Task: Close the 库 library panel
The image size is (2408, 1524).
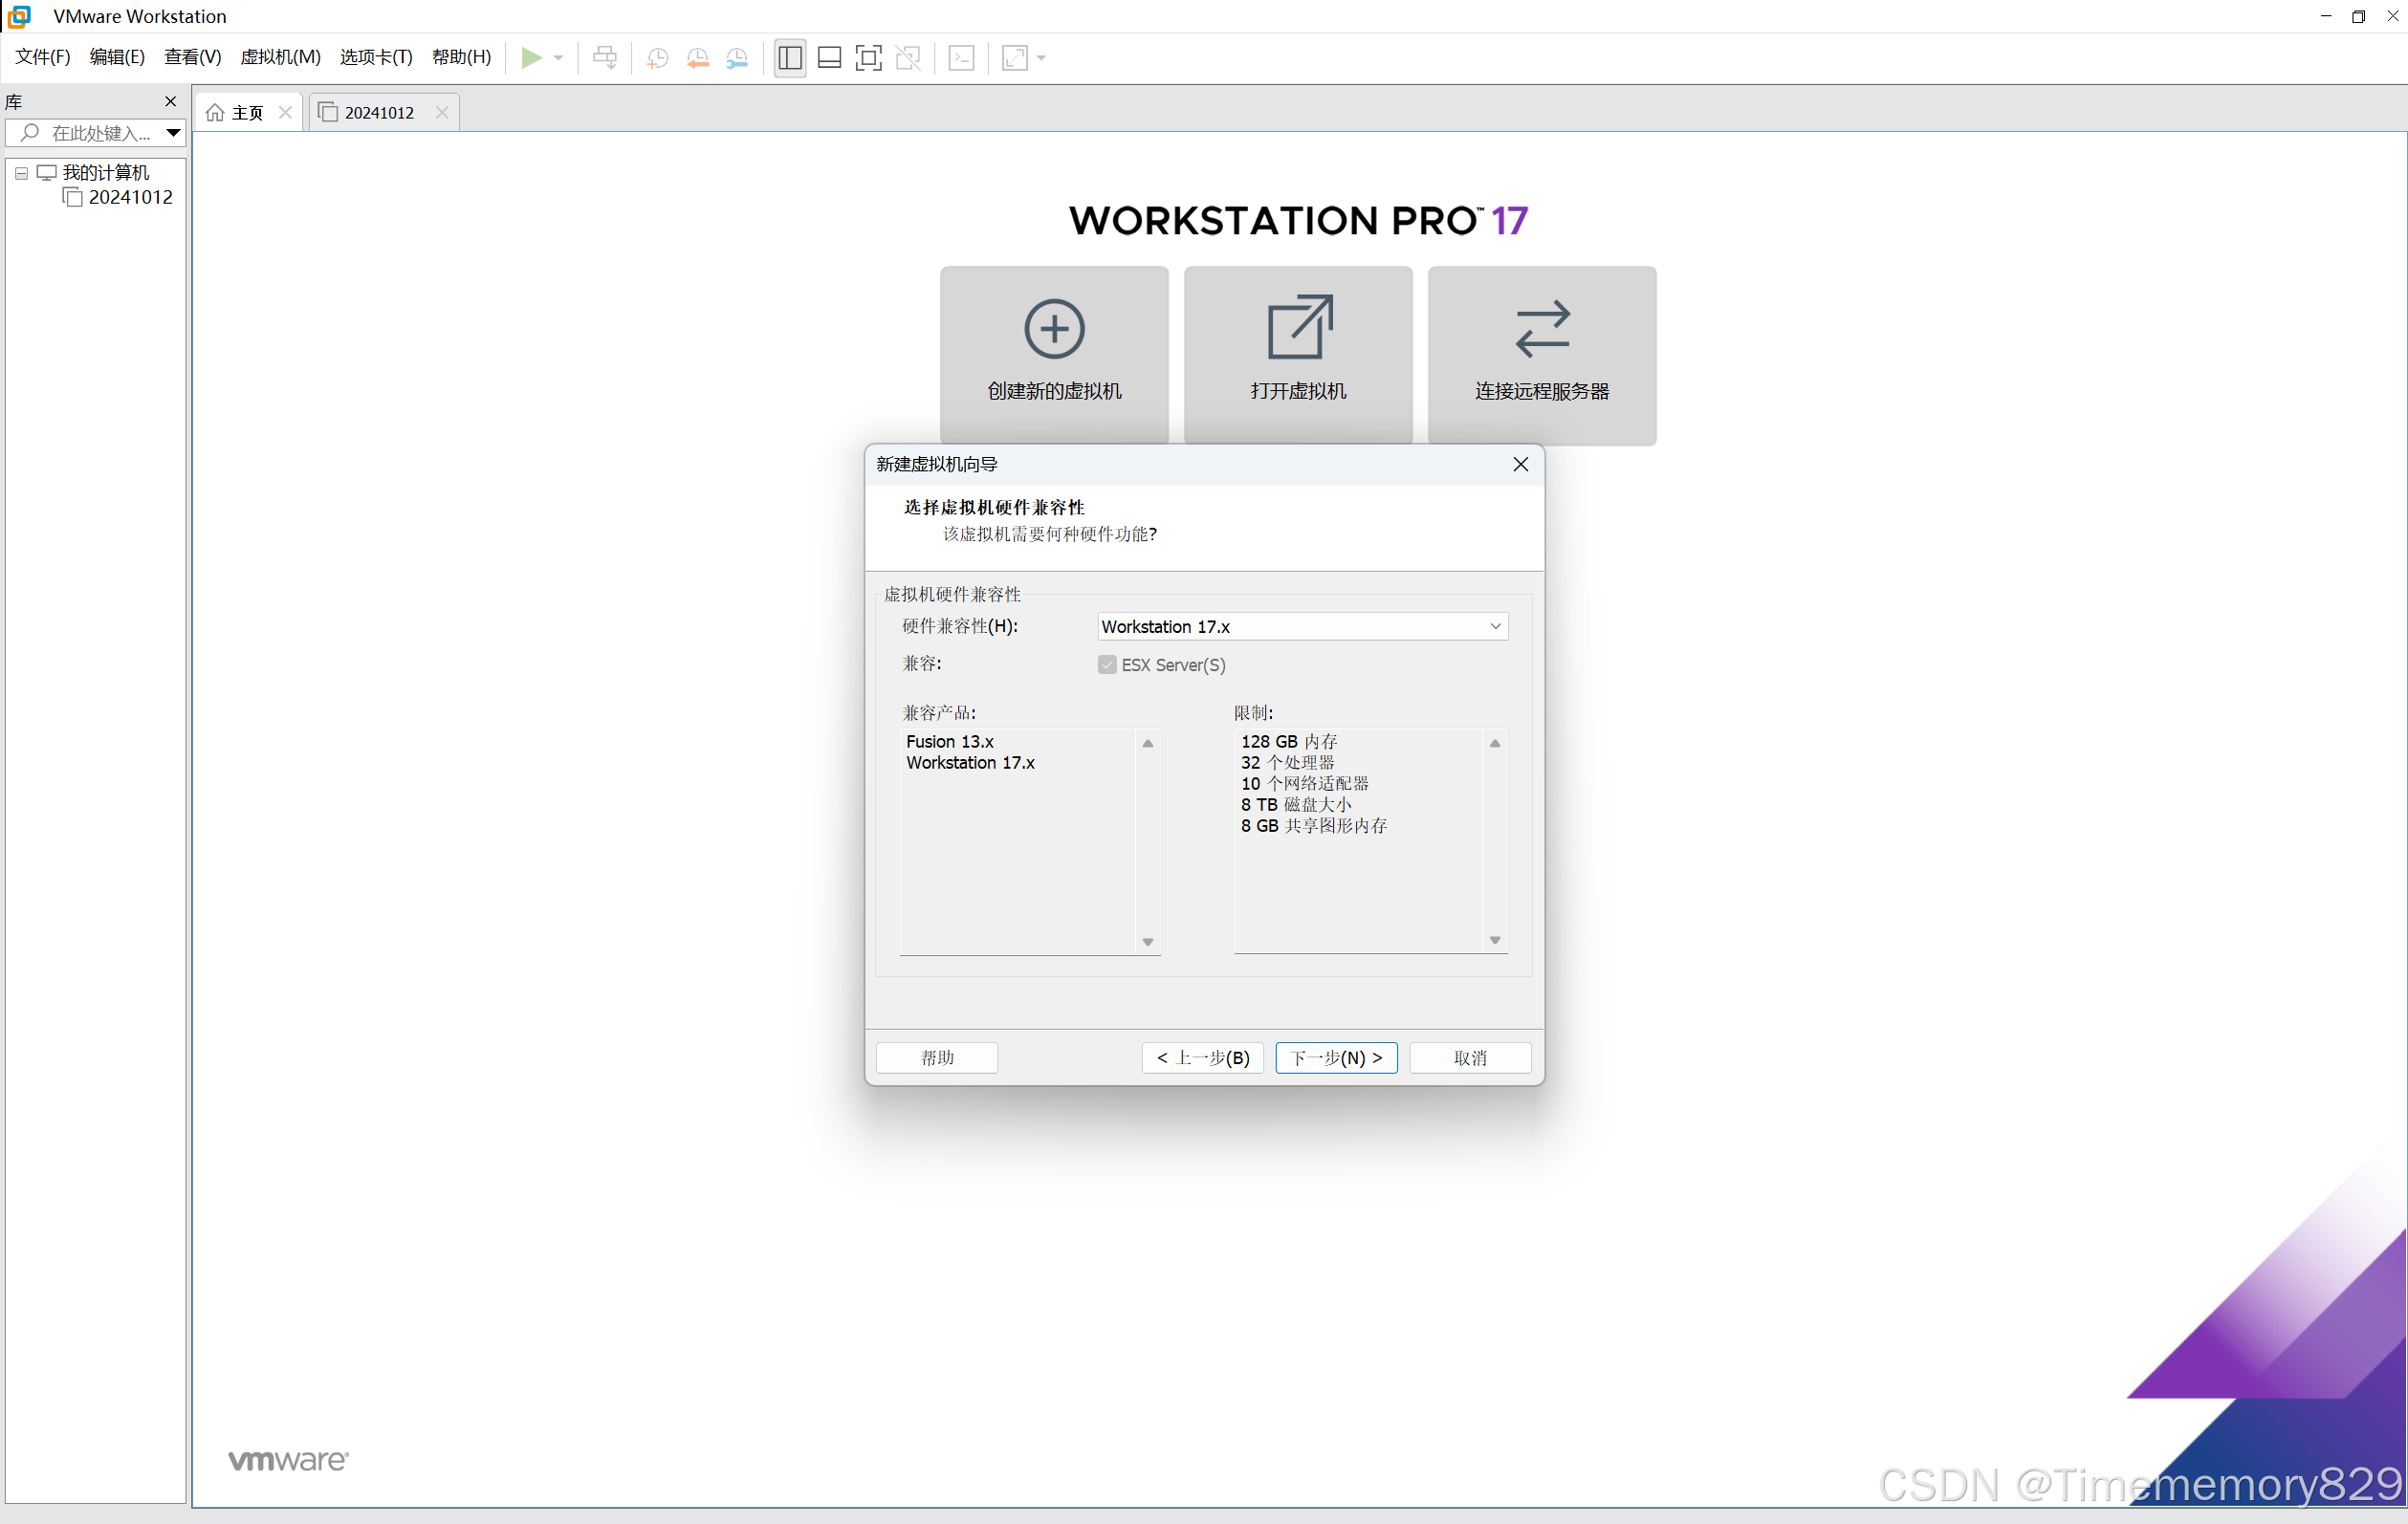Action: (x=170, y=101)
